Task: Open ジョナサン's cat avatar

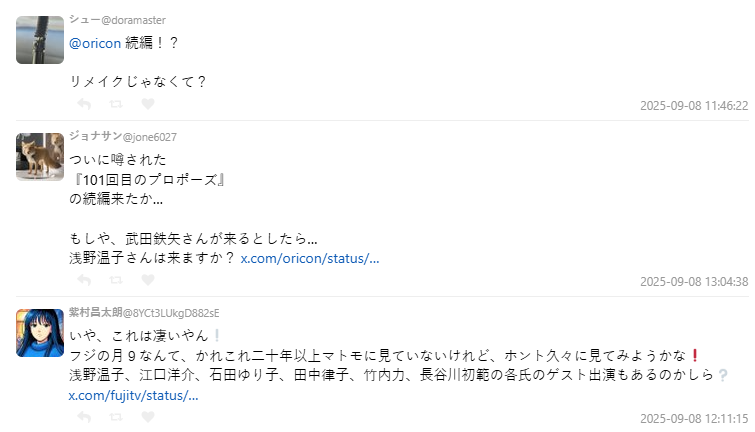Action: tap(40, 157)
